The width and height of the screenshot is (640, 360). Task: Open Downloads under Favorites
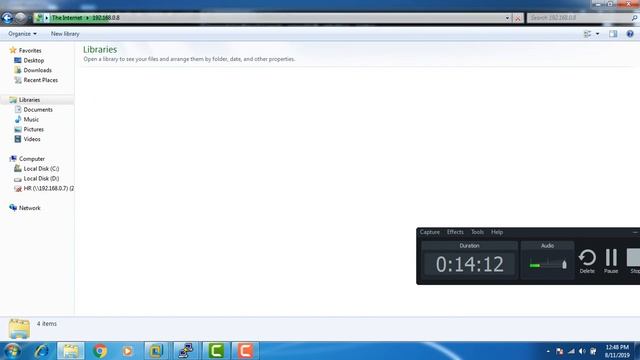38,70
